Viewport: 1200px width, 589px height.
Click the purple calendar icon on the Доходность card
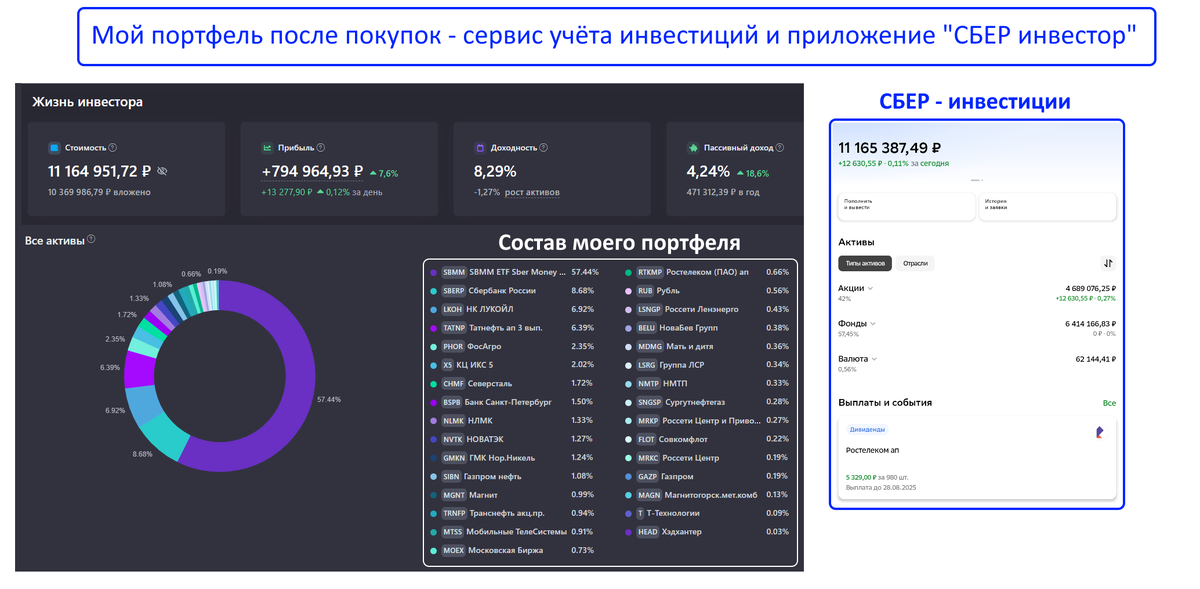point(480,147)
